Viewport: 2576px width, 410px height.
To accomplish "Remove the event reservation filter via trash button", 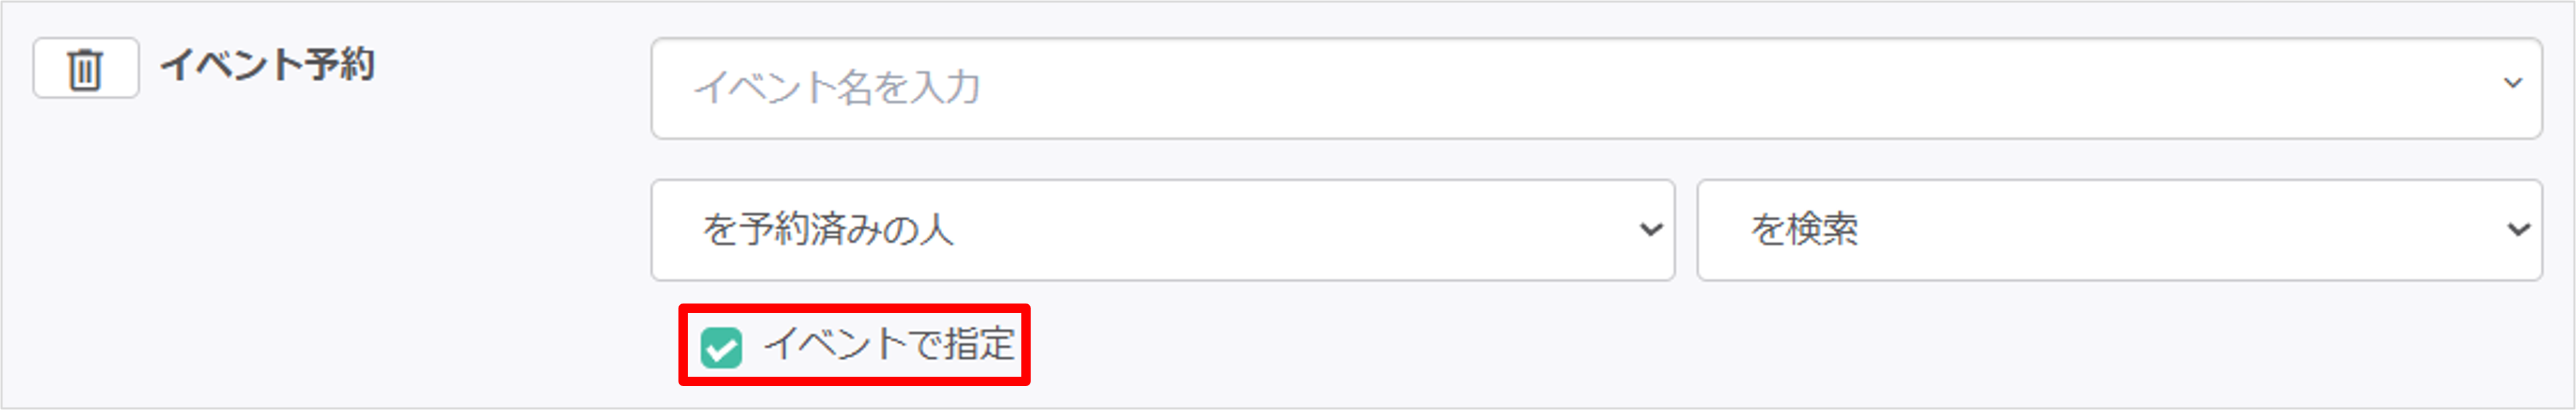I will point(85,69).
